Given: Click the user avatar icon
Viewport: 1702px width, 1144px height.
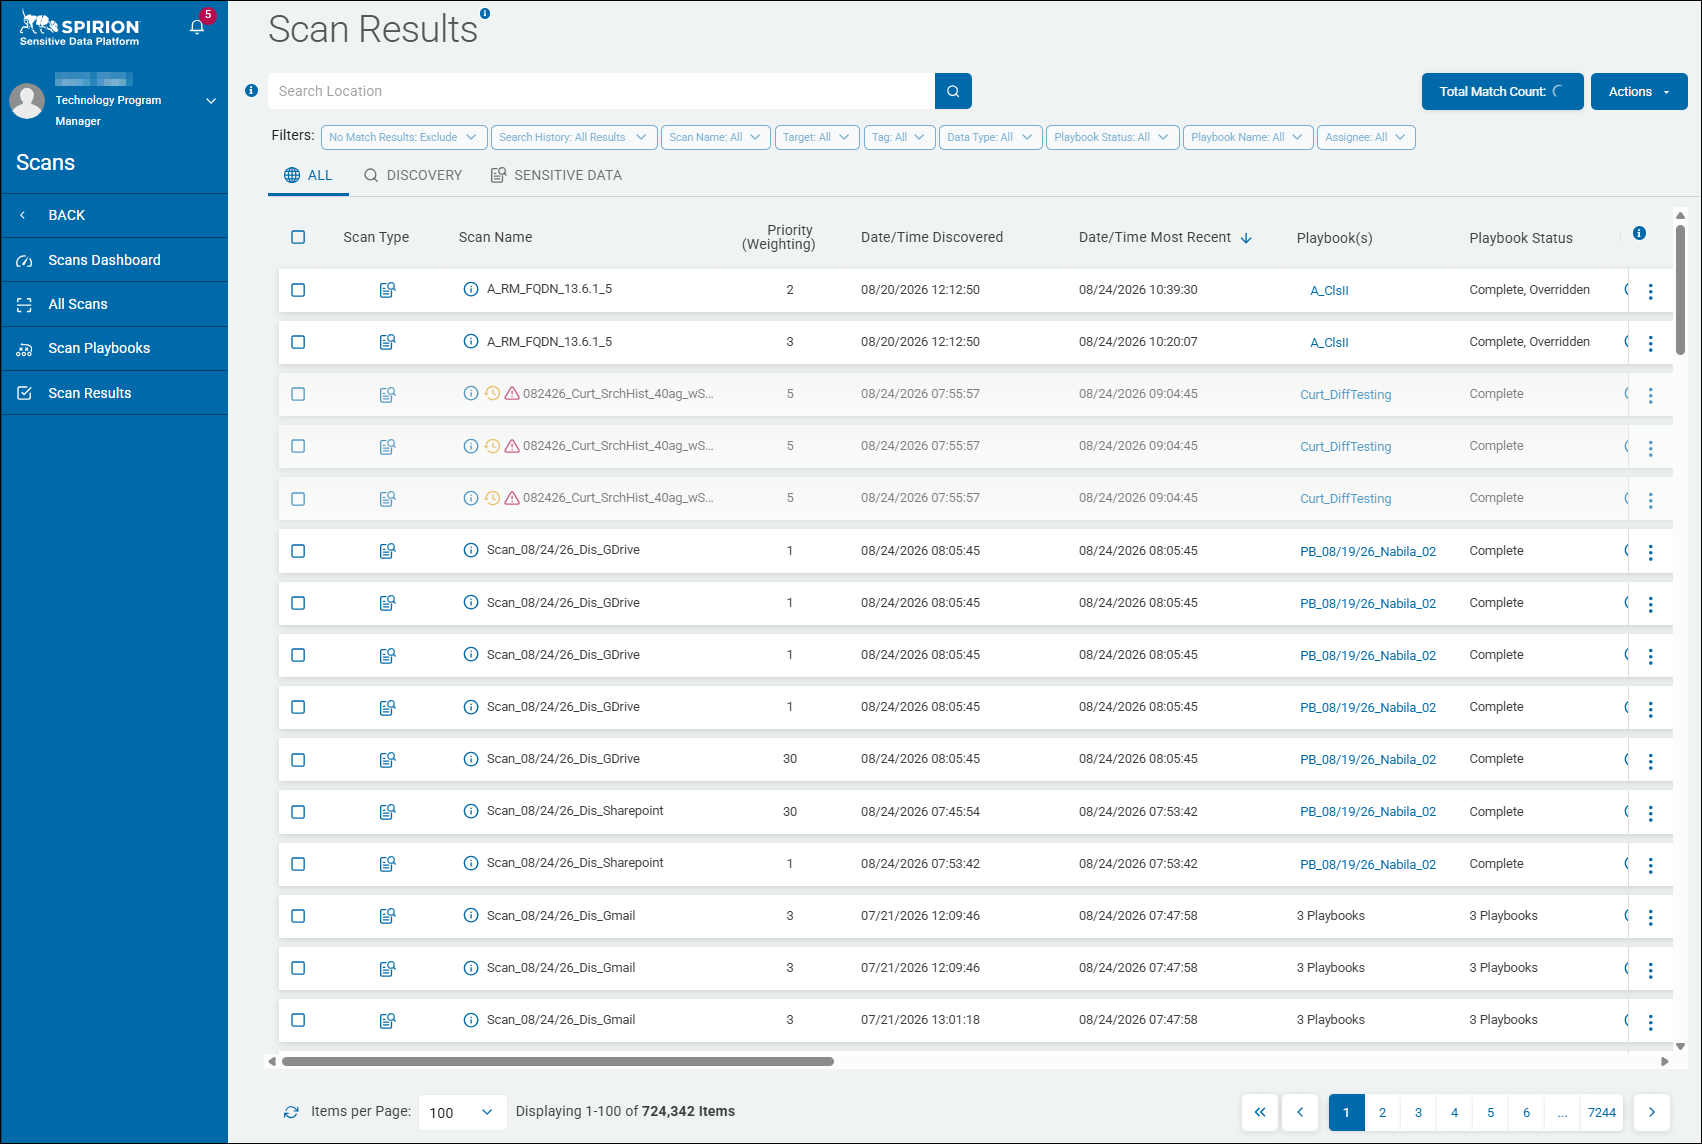Looking at the screenshot, I should click(27, 101).
